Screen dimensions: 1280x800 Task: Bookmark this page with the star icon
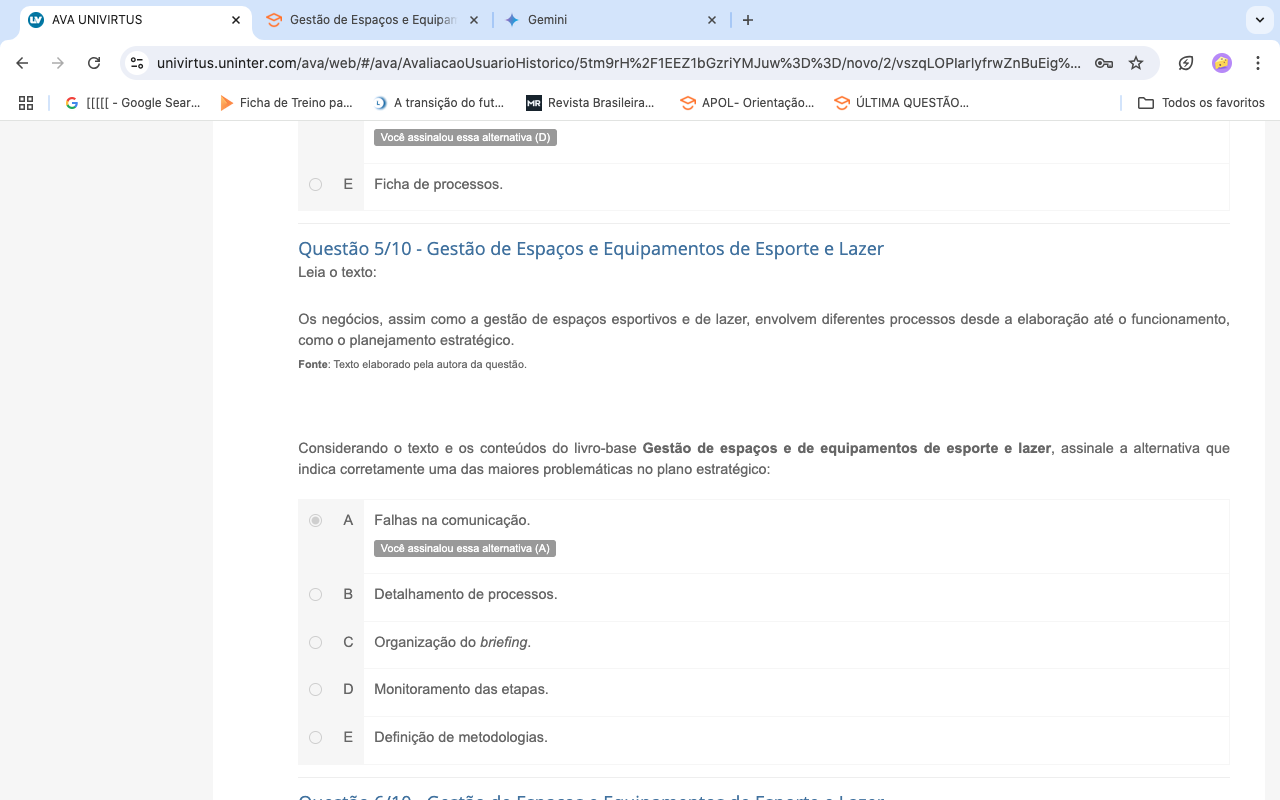(x=1136, y=63)
